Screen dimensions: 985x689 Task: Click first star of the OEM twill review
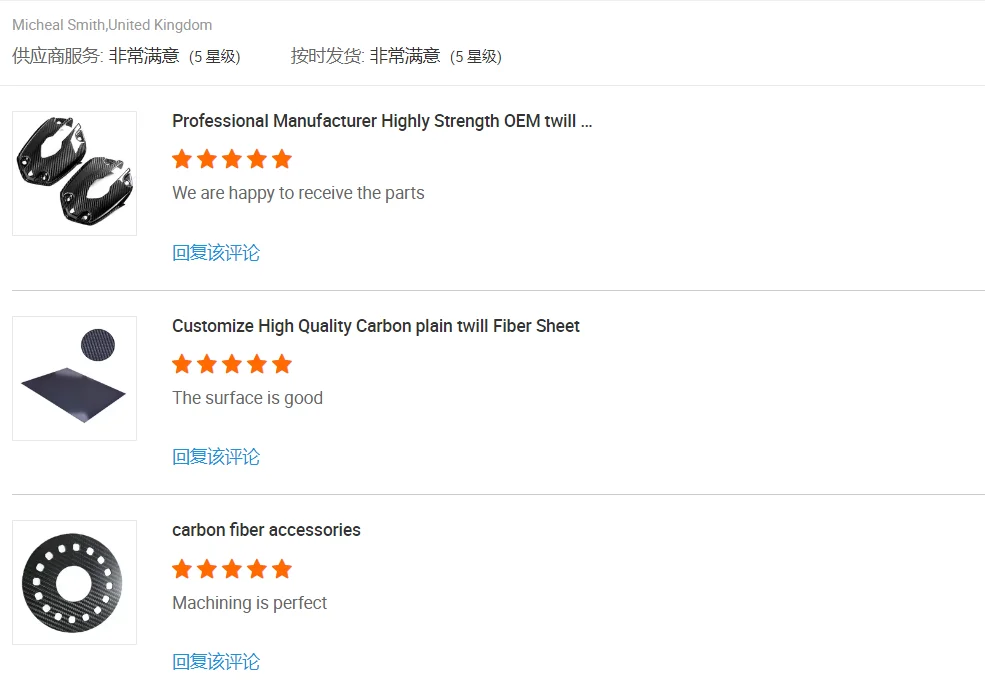182,159
